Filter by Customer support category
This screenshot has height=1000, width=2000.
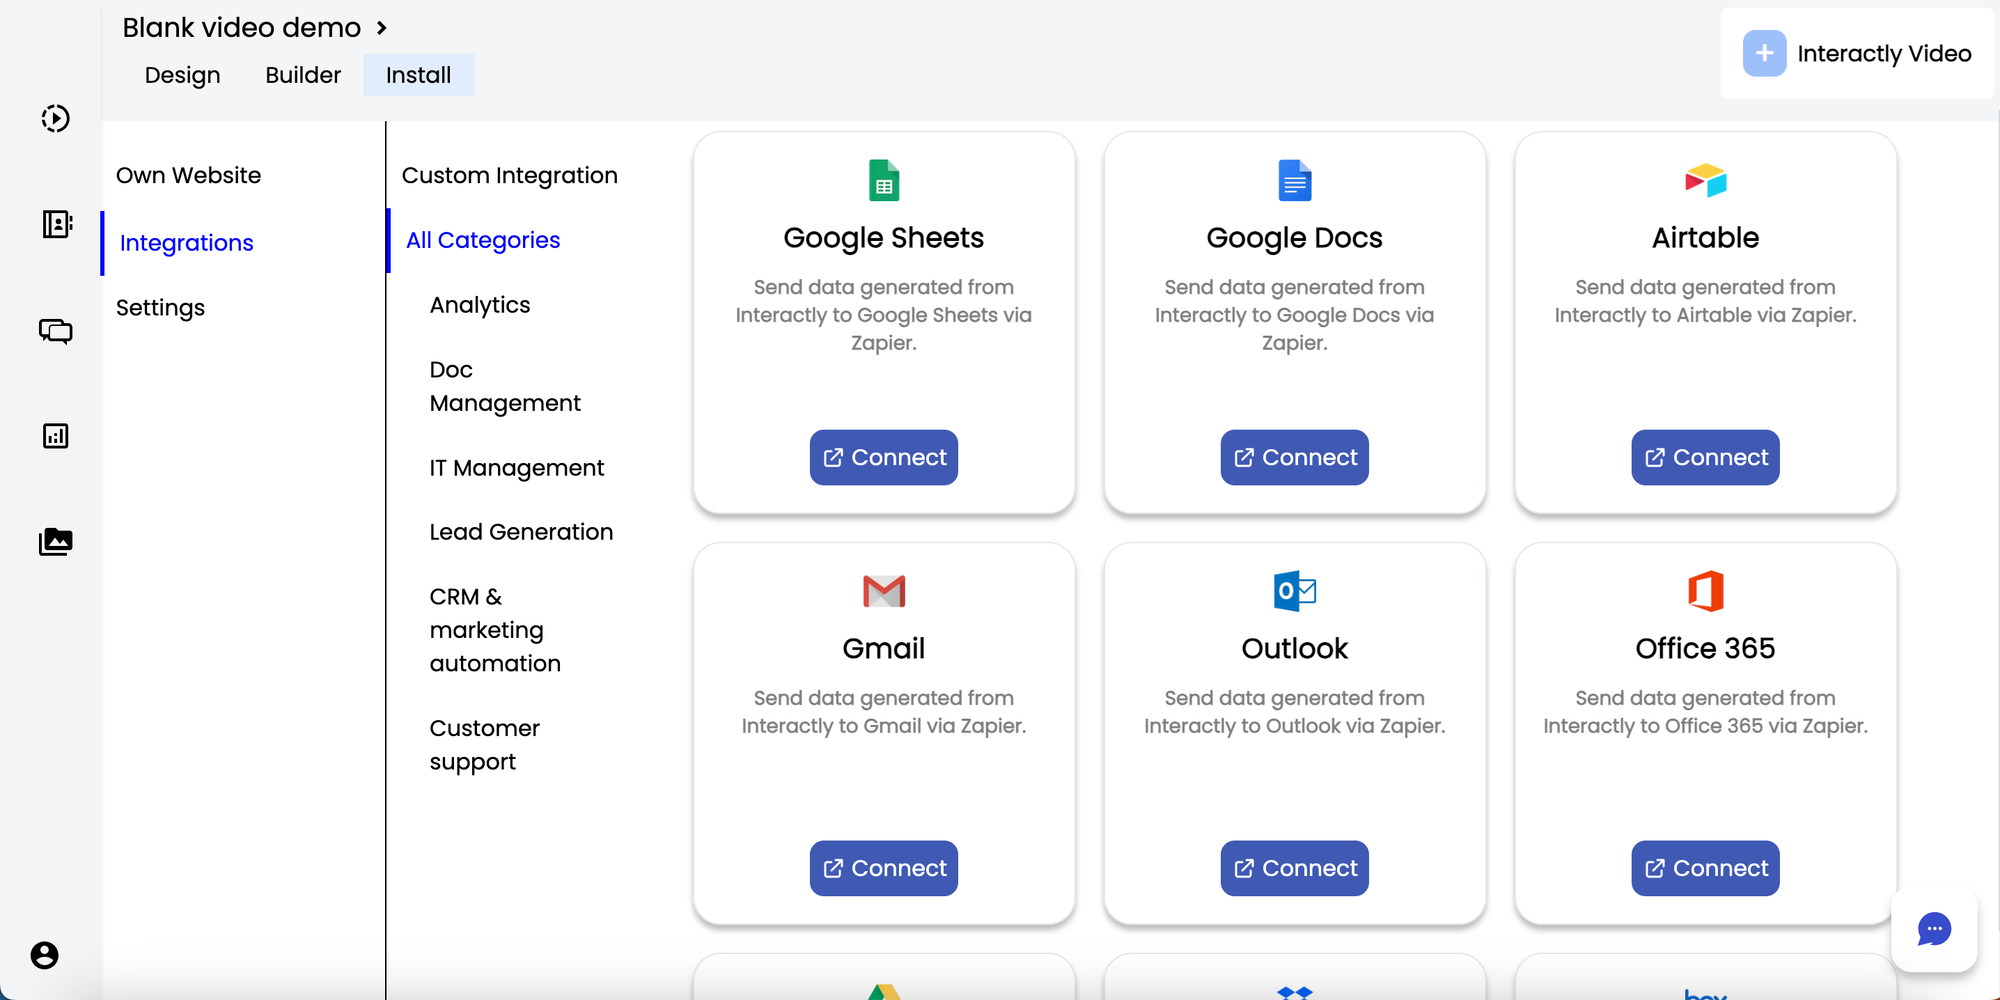click(x=485, y=745)
